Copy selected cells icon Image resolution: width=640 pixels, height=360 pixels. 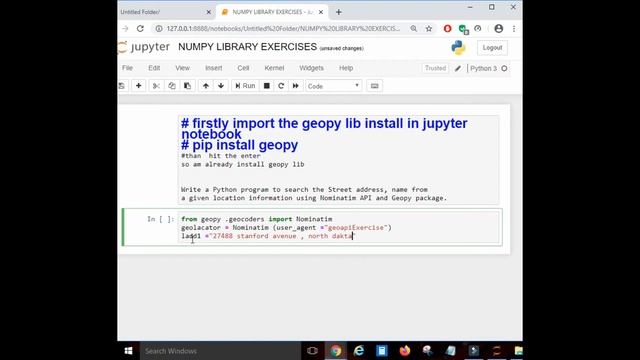(x=172, y=86)
